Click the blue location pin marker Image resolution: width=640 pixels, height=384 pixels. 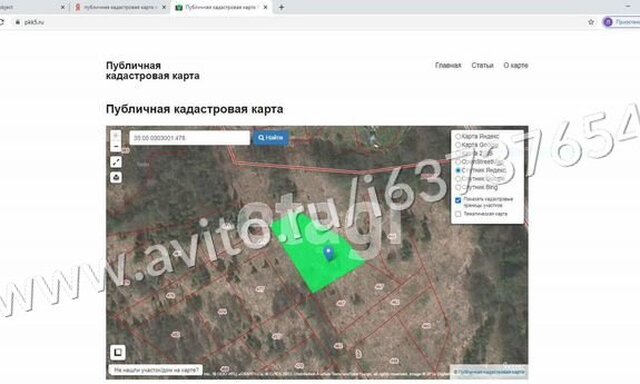coord(329,253)
